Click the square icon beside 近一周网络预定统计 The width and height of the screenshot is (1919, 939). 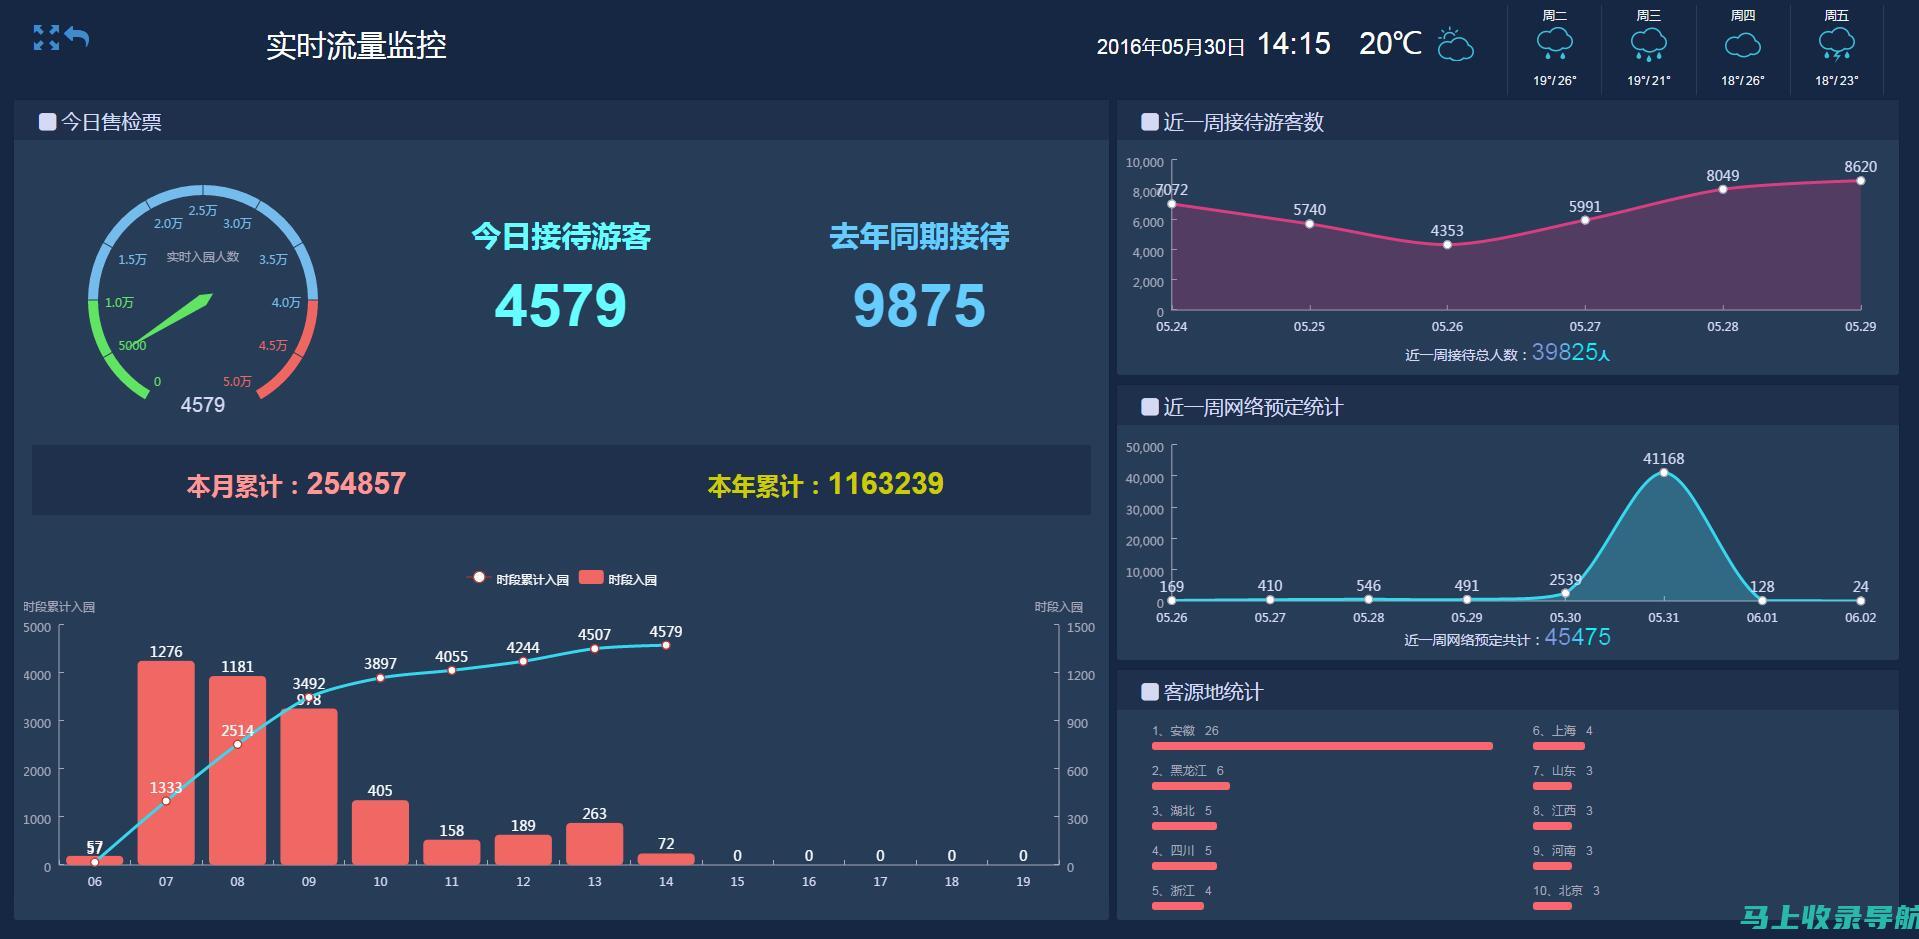1150,407
